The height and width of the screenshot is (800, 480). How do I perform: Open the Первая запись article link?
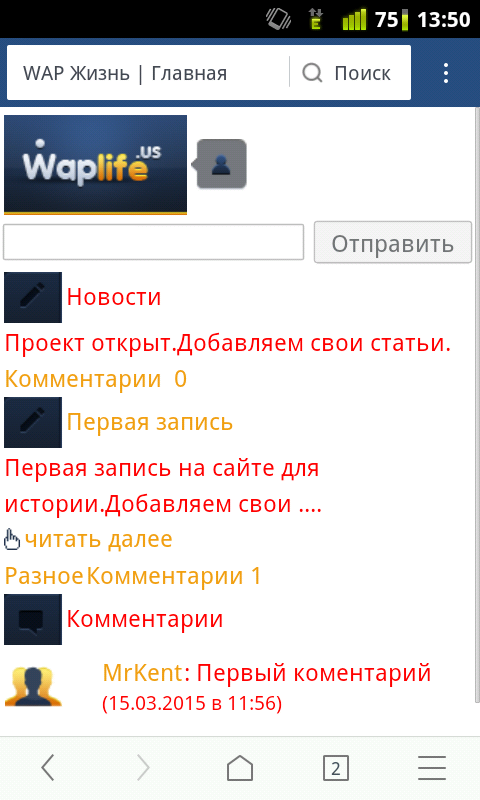pos(149,422)
